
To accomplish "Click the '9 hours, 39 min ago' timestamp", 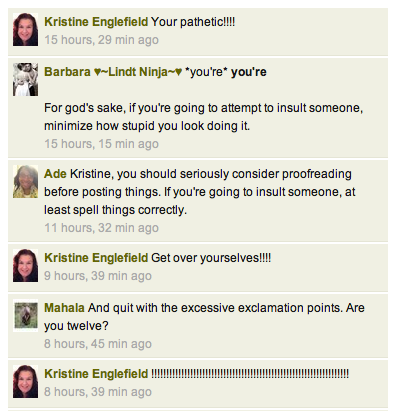I will pyautogui.click(x=98, y=276).
